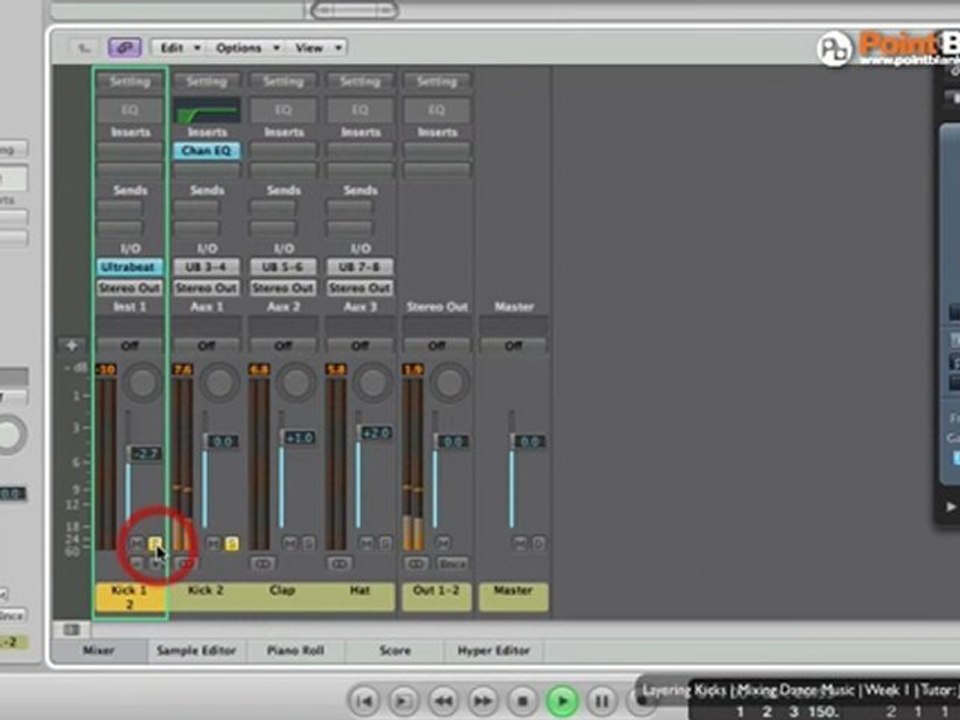960x720 pixels.
Task: Open the UB 3-4 input slot
Action: [x=206, y=267]
